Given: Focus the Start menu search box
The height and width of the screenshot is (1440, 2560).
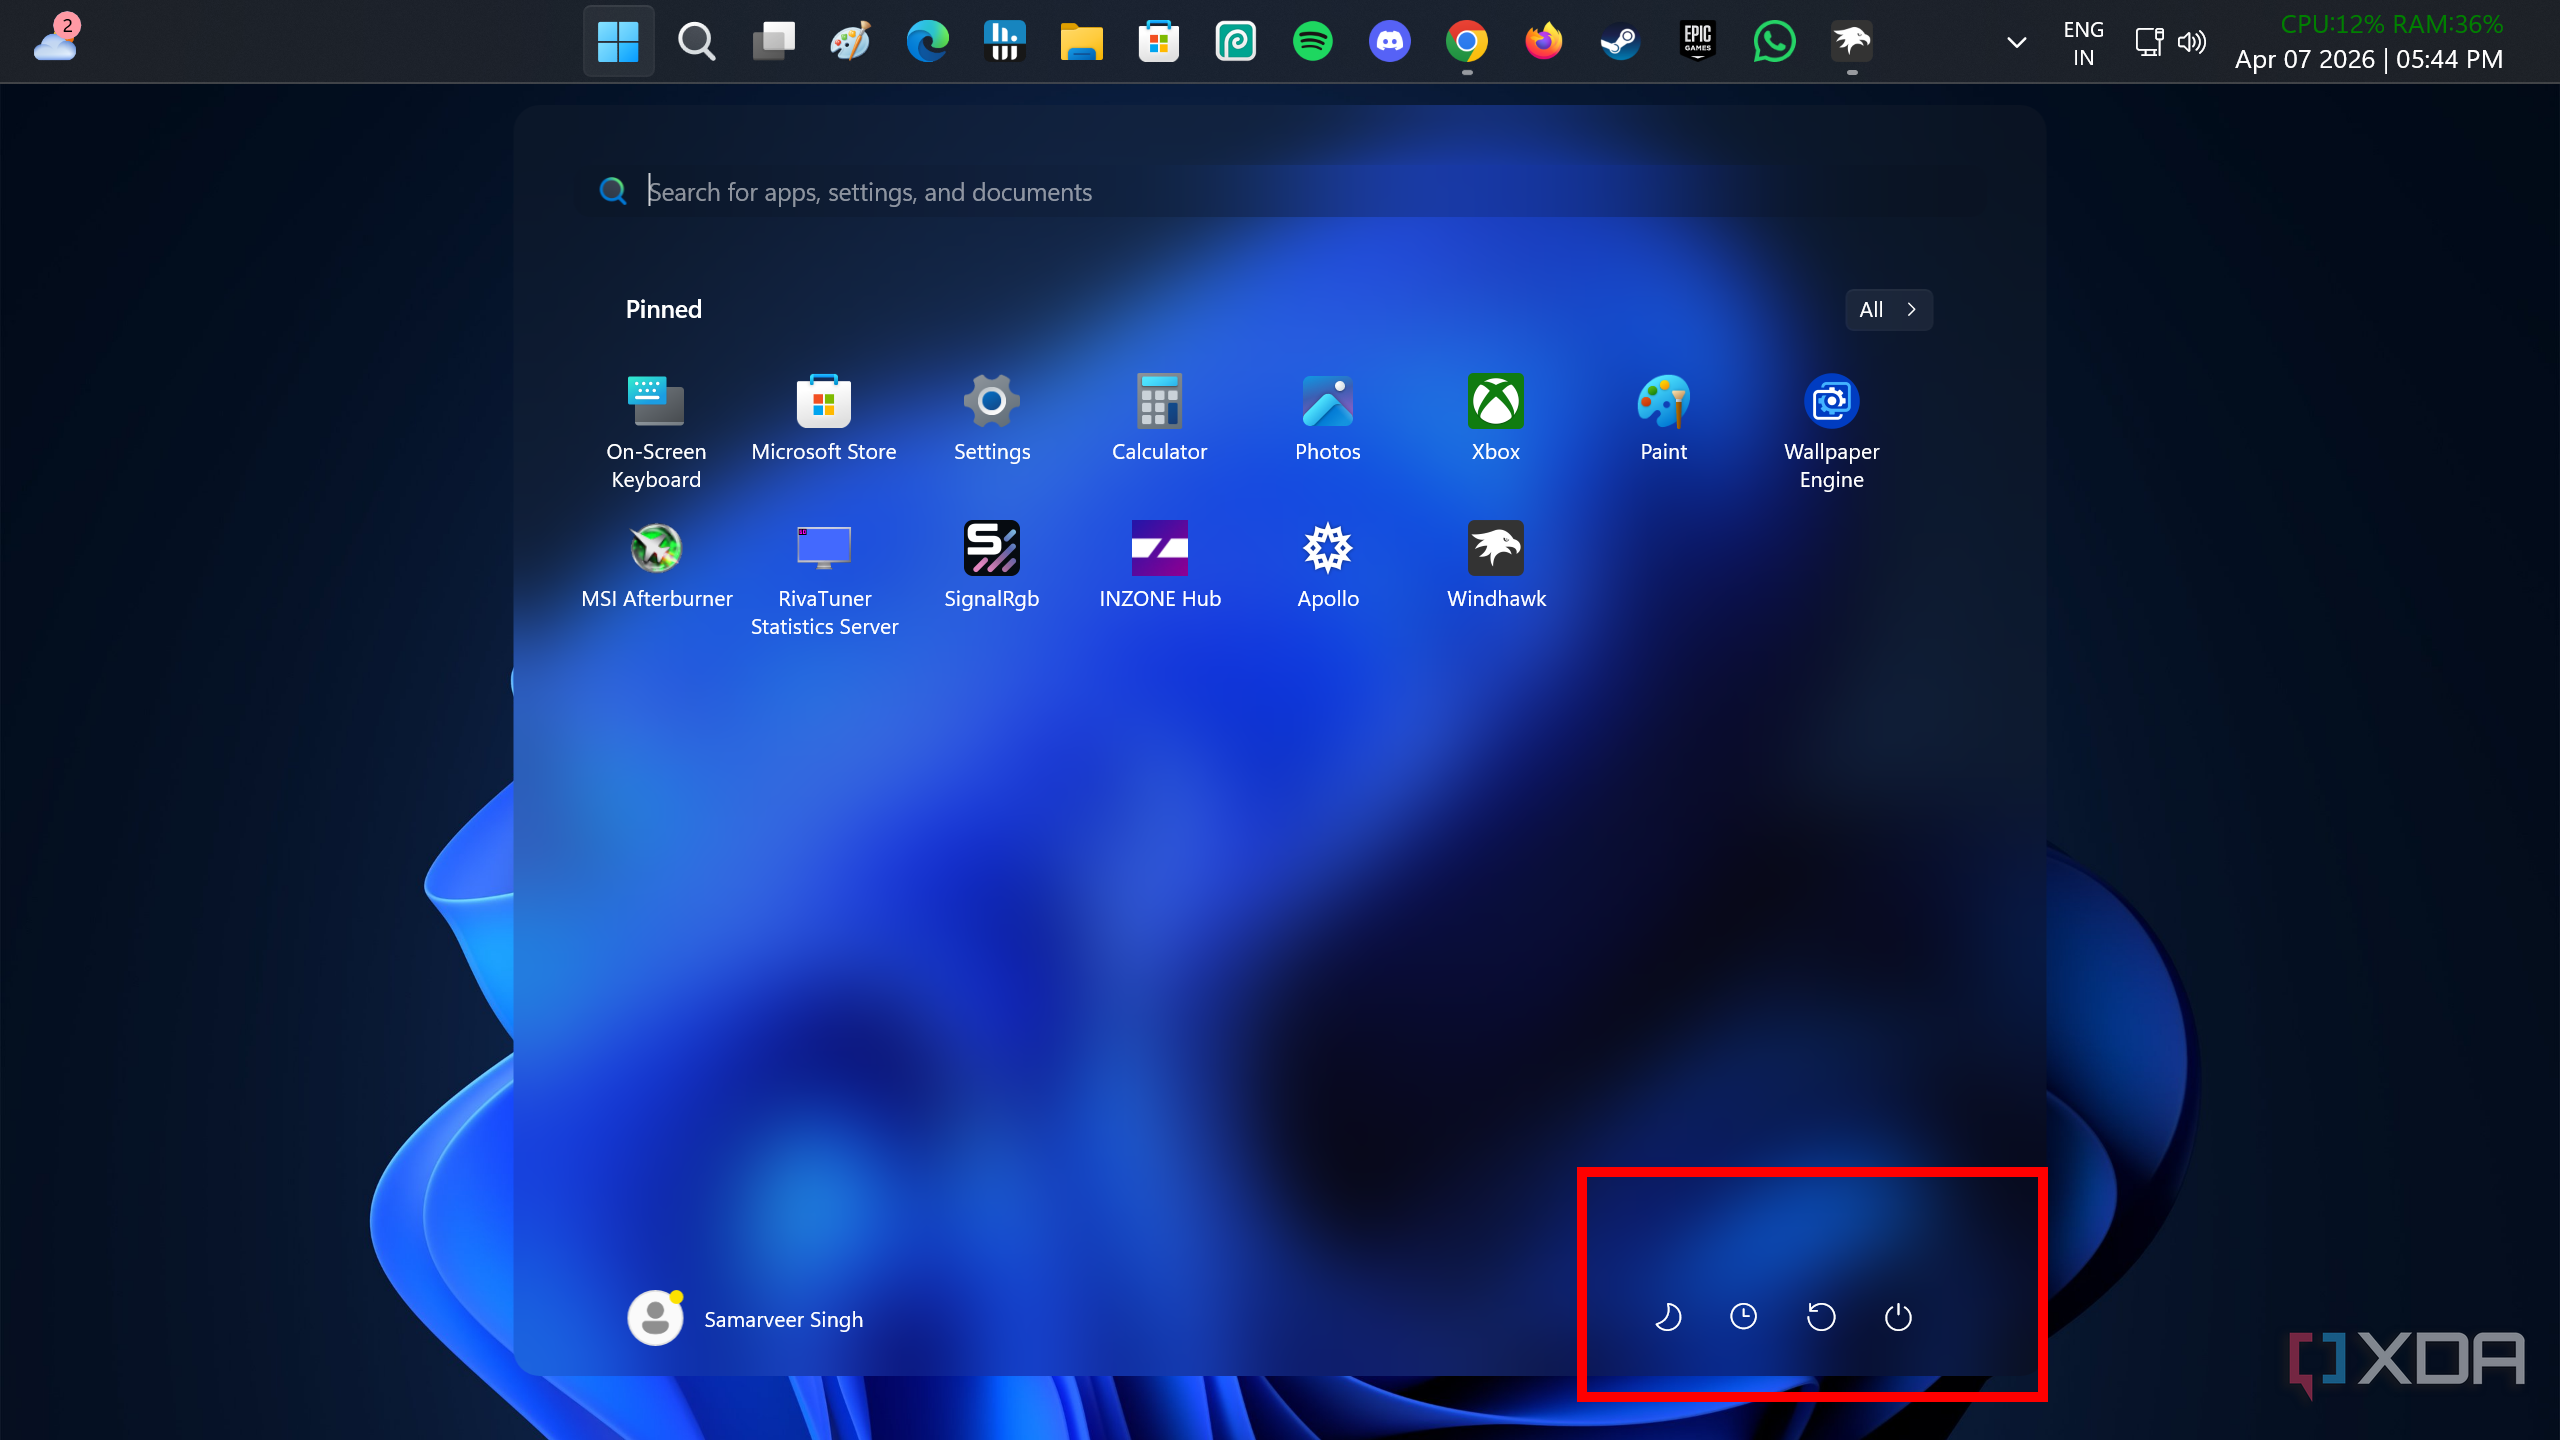Looking at the screenshot, I should coord(1280,192).
